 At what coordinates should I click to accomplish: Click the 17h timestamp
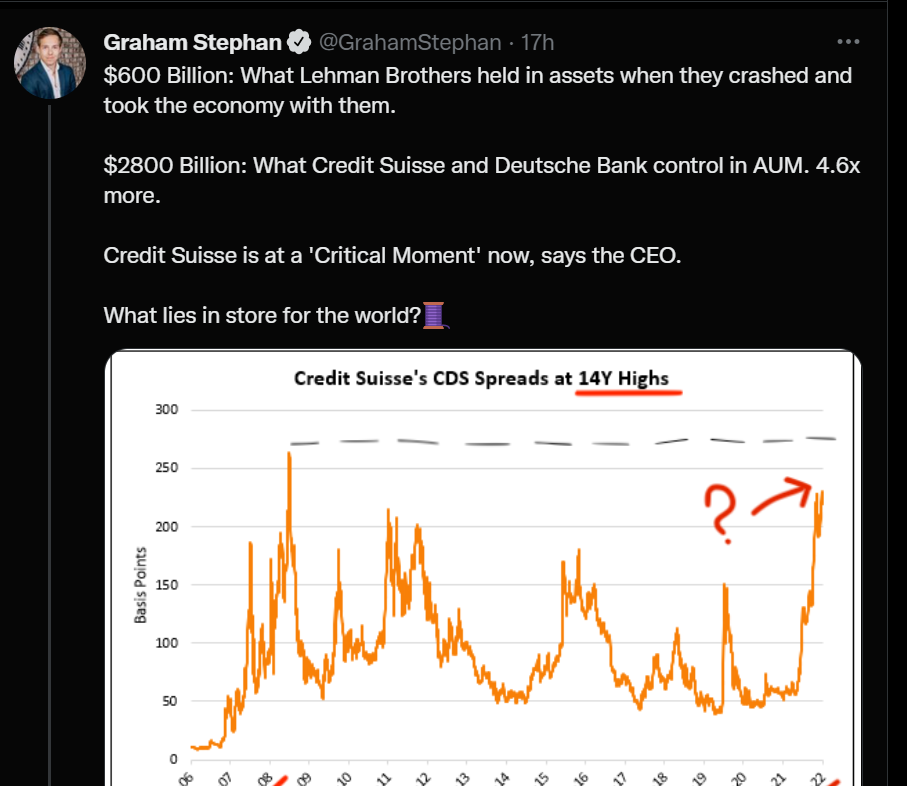(537, 42)
